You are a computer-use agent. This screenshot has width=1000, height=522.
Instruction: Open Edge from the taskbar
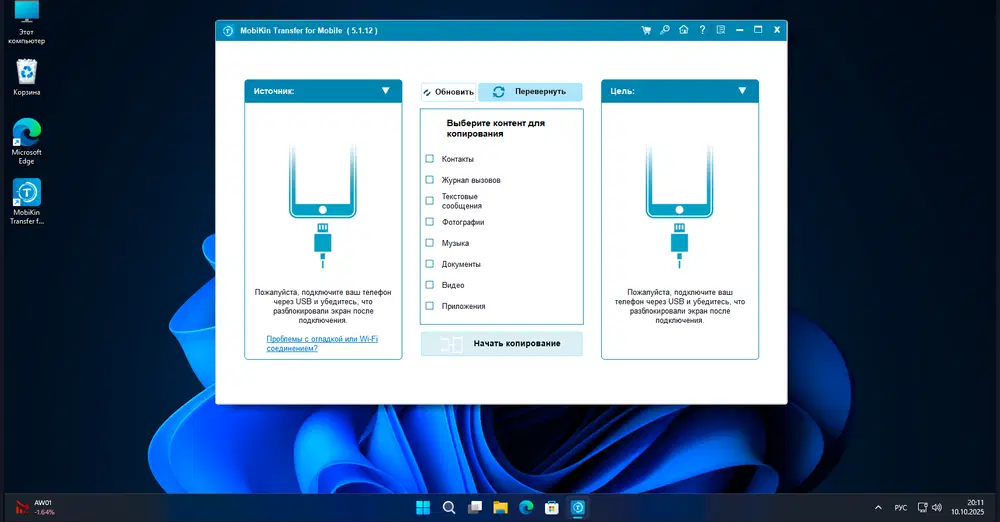pos(526,507)
